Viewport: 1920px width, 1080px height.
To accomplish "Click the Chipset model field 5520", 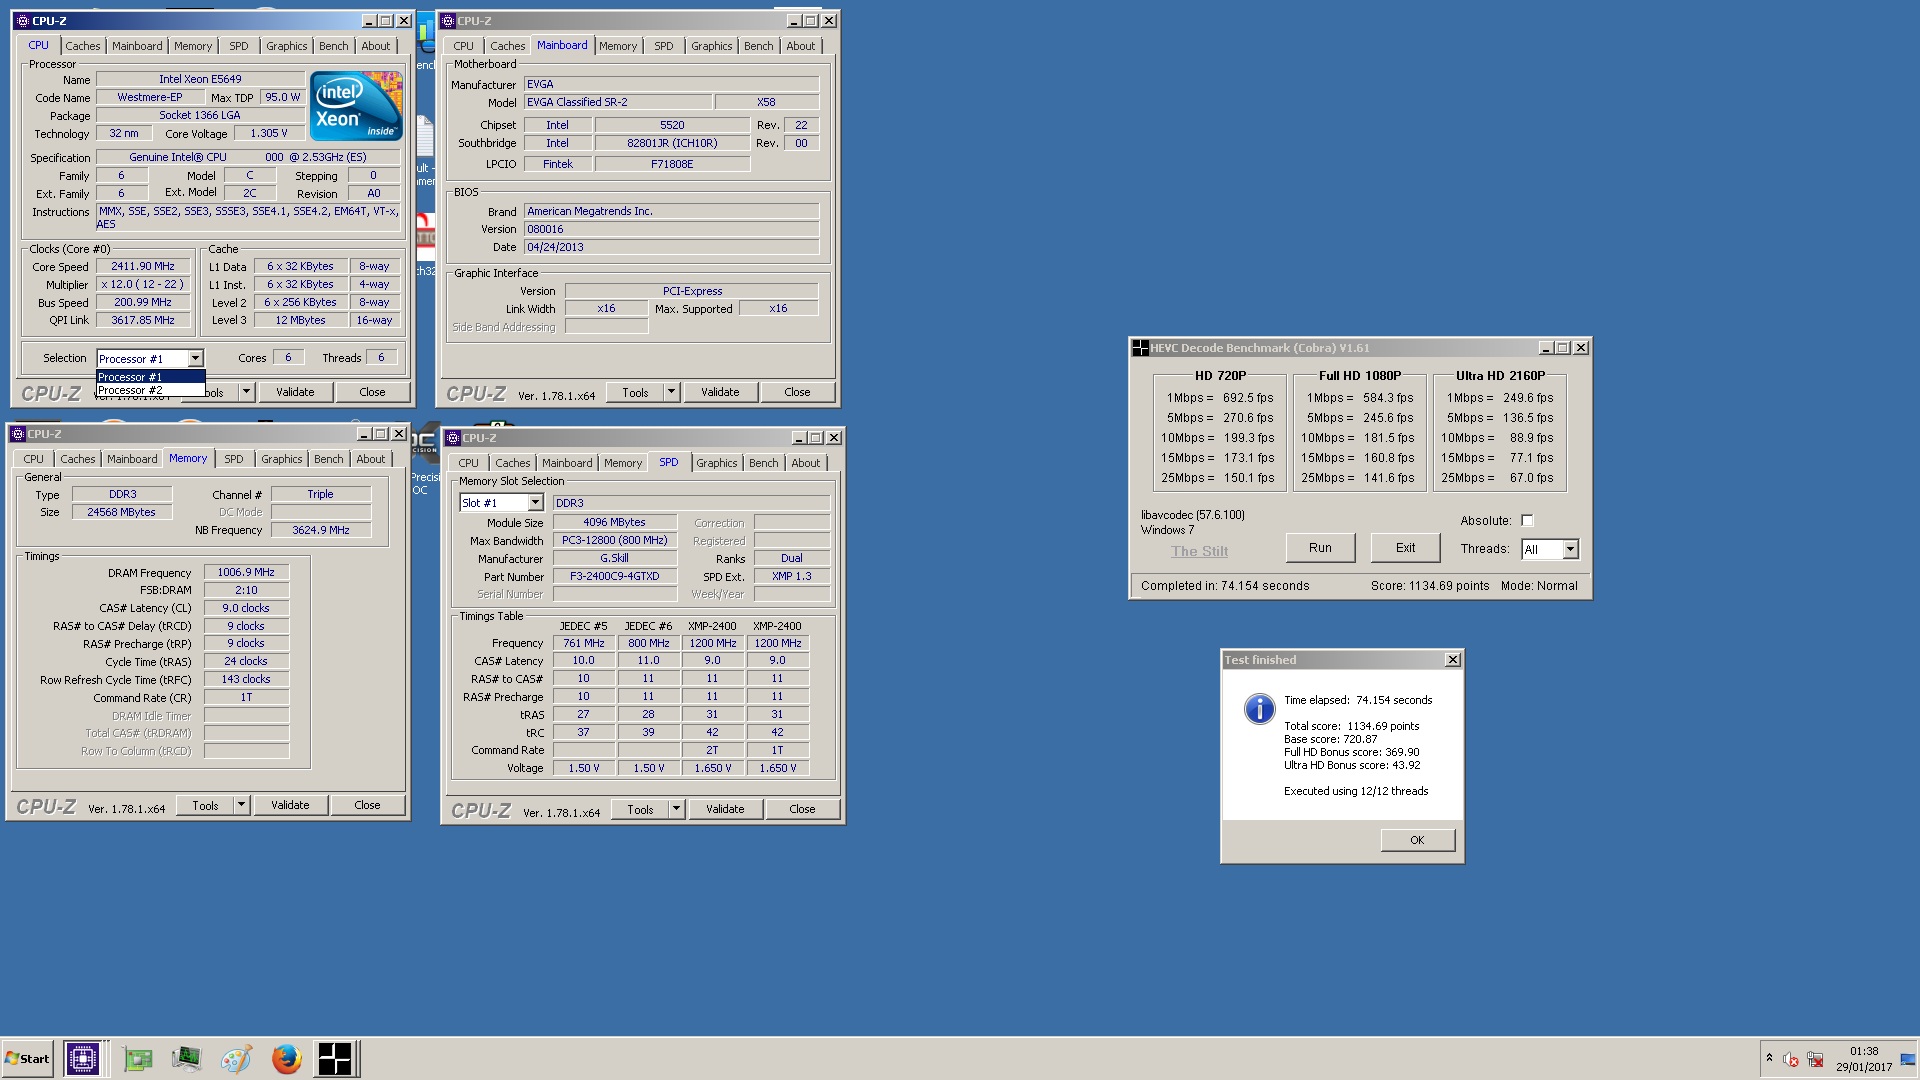I will pos(672,125).
